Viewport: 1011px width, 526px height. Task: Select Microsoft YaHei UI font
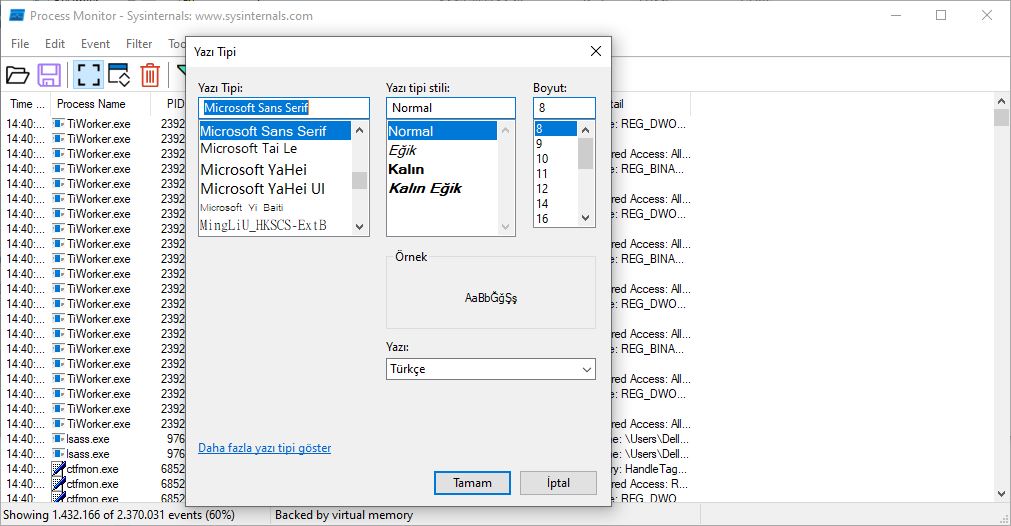(275, 189)
